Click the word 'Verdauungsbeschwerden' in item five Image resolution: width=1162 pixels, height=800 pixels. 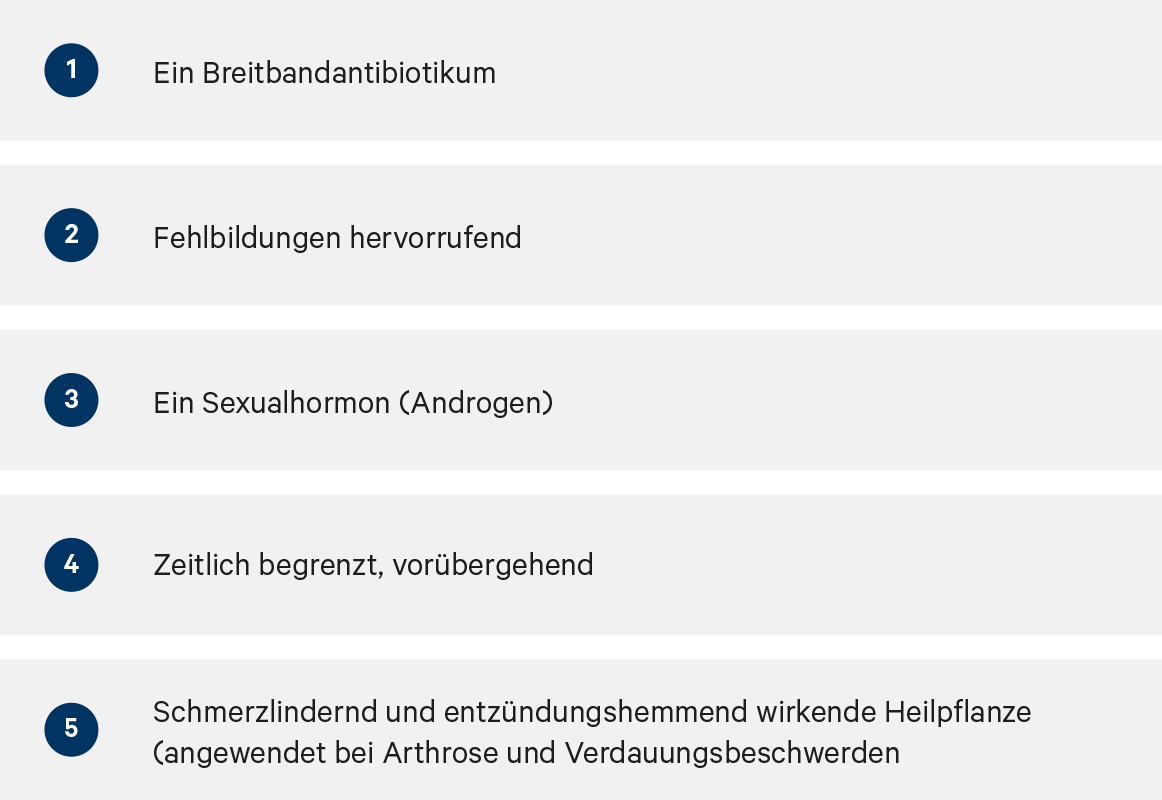pyautogui.click(x=732, y=753)
